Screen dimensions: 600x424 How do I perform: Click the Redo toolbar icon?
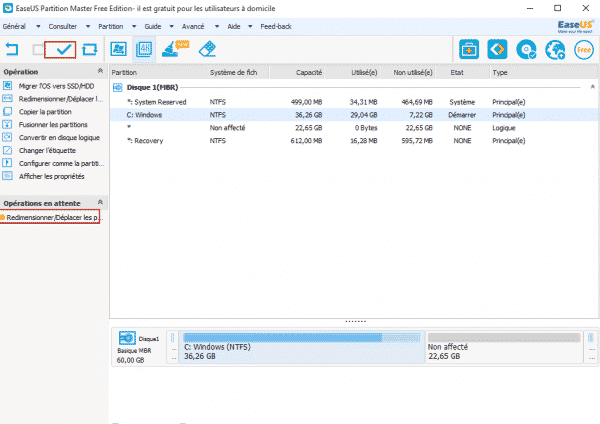38,49
